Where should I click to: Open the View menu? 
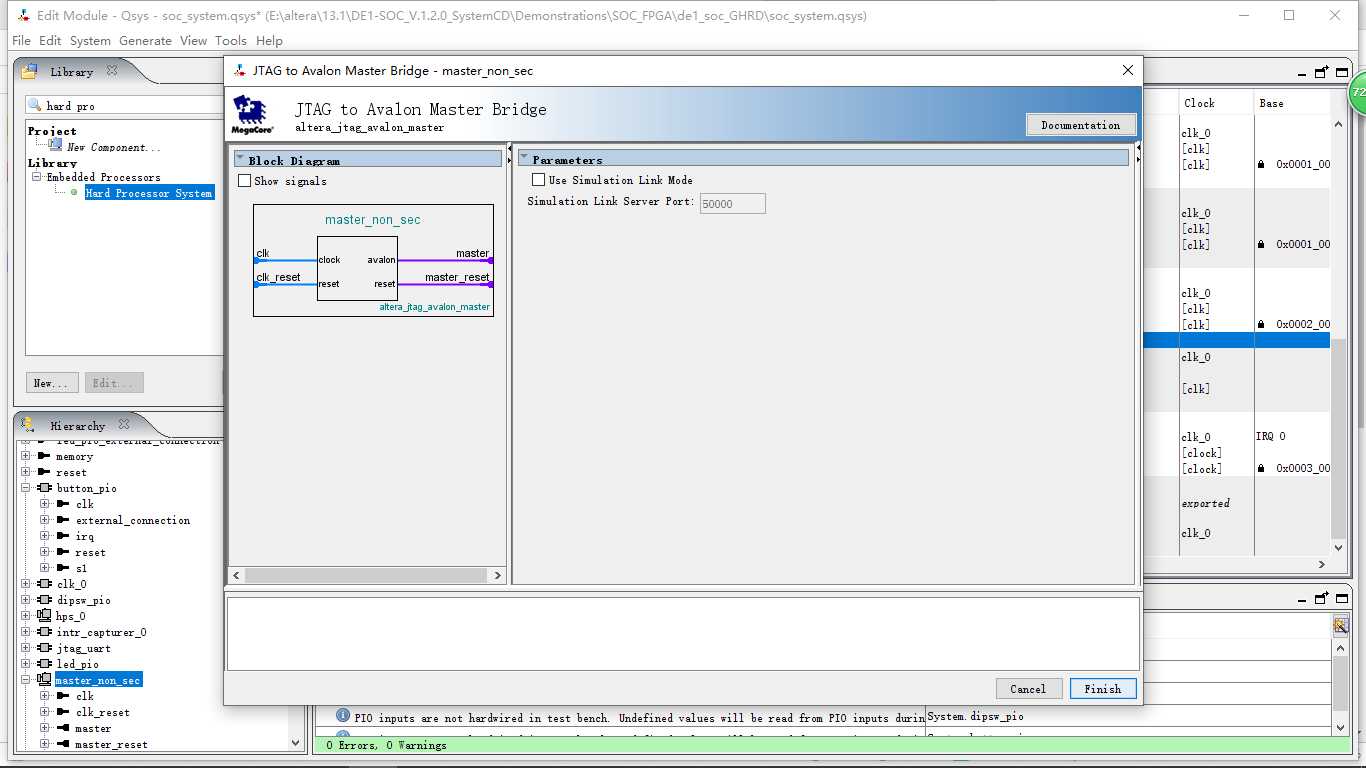194,41
